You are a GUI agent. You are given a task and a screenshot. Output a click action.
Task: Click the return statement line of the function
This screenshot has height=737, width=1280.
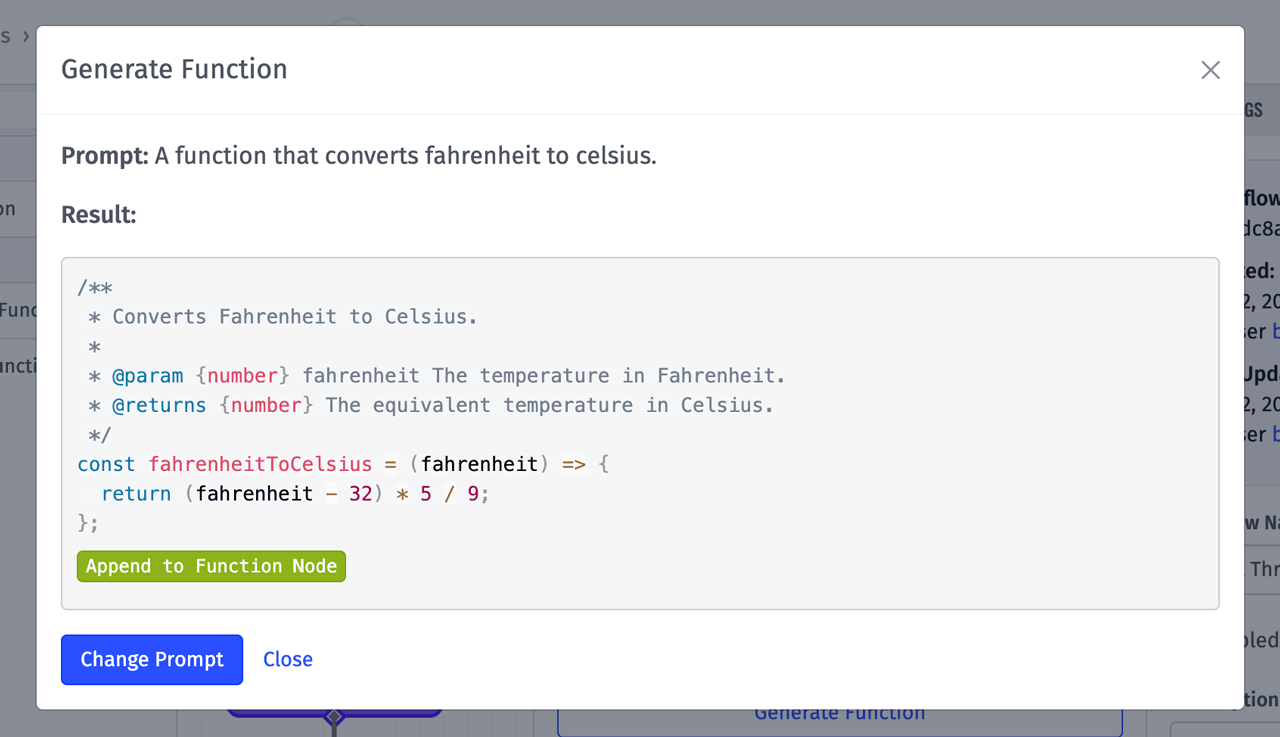click(x=136, y=493)
